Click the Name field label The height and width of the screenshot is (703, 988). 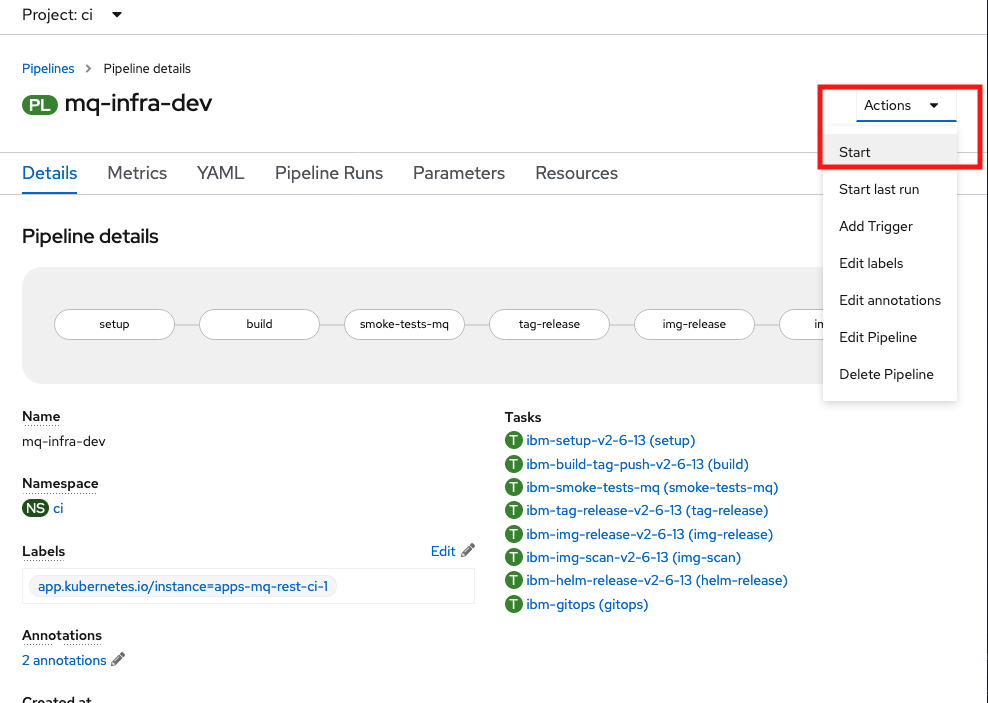41,416
